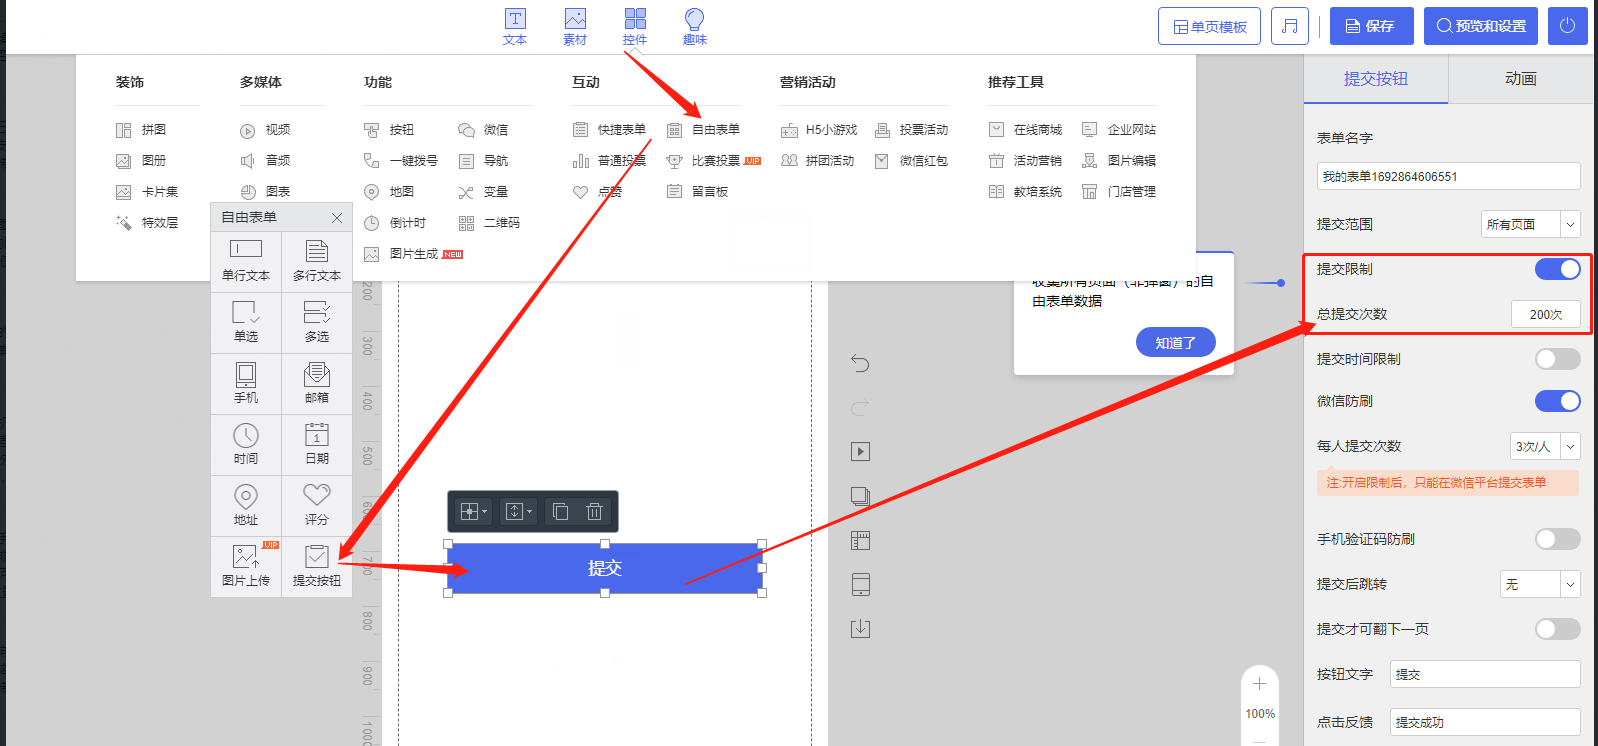This screenshot has width=1598, height=746.
Task: Select 自由表单 from the 互动 menu
Action: [x=704, y=130]
